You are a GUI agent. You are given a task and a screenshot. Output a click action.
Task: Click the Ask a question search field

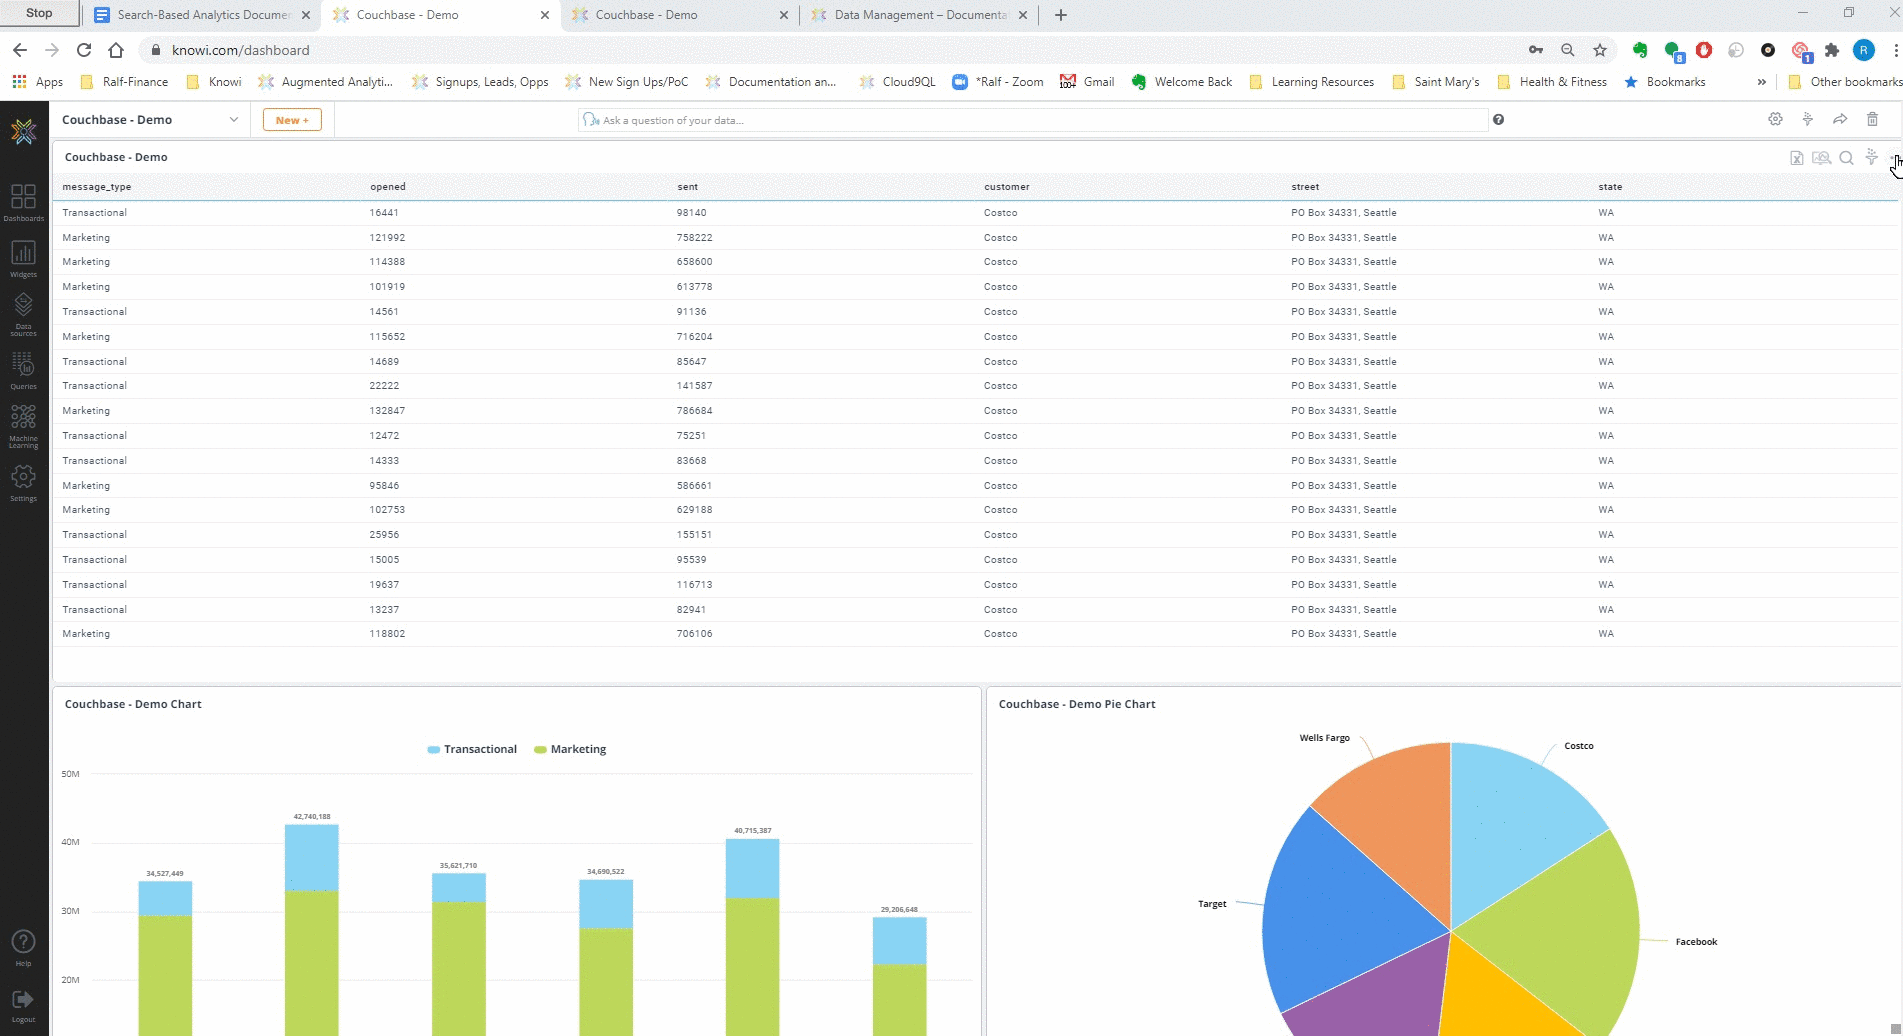pyautogui.click(x=1033, y=120)
